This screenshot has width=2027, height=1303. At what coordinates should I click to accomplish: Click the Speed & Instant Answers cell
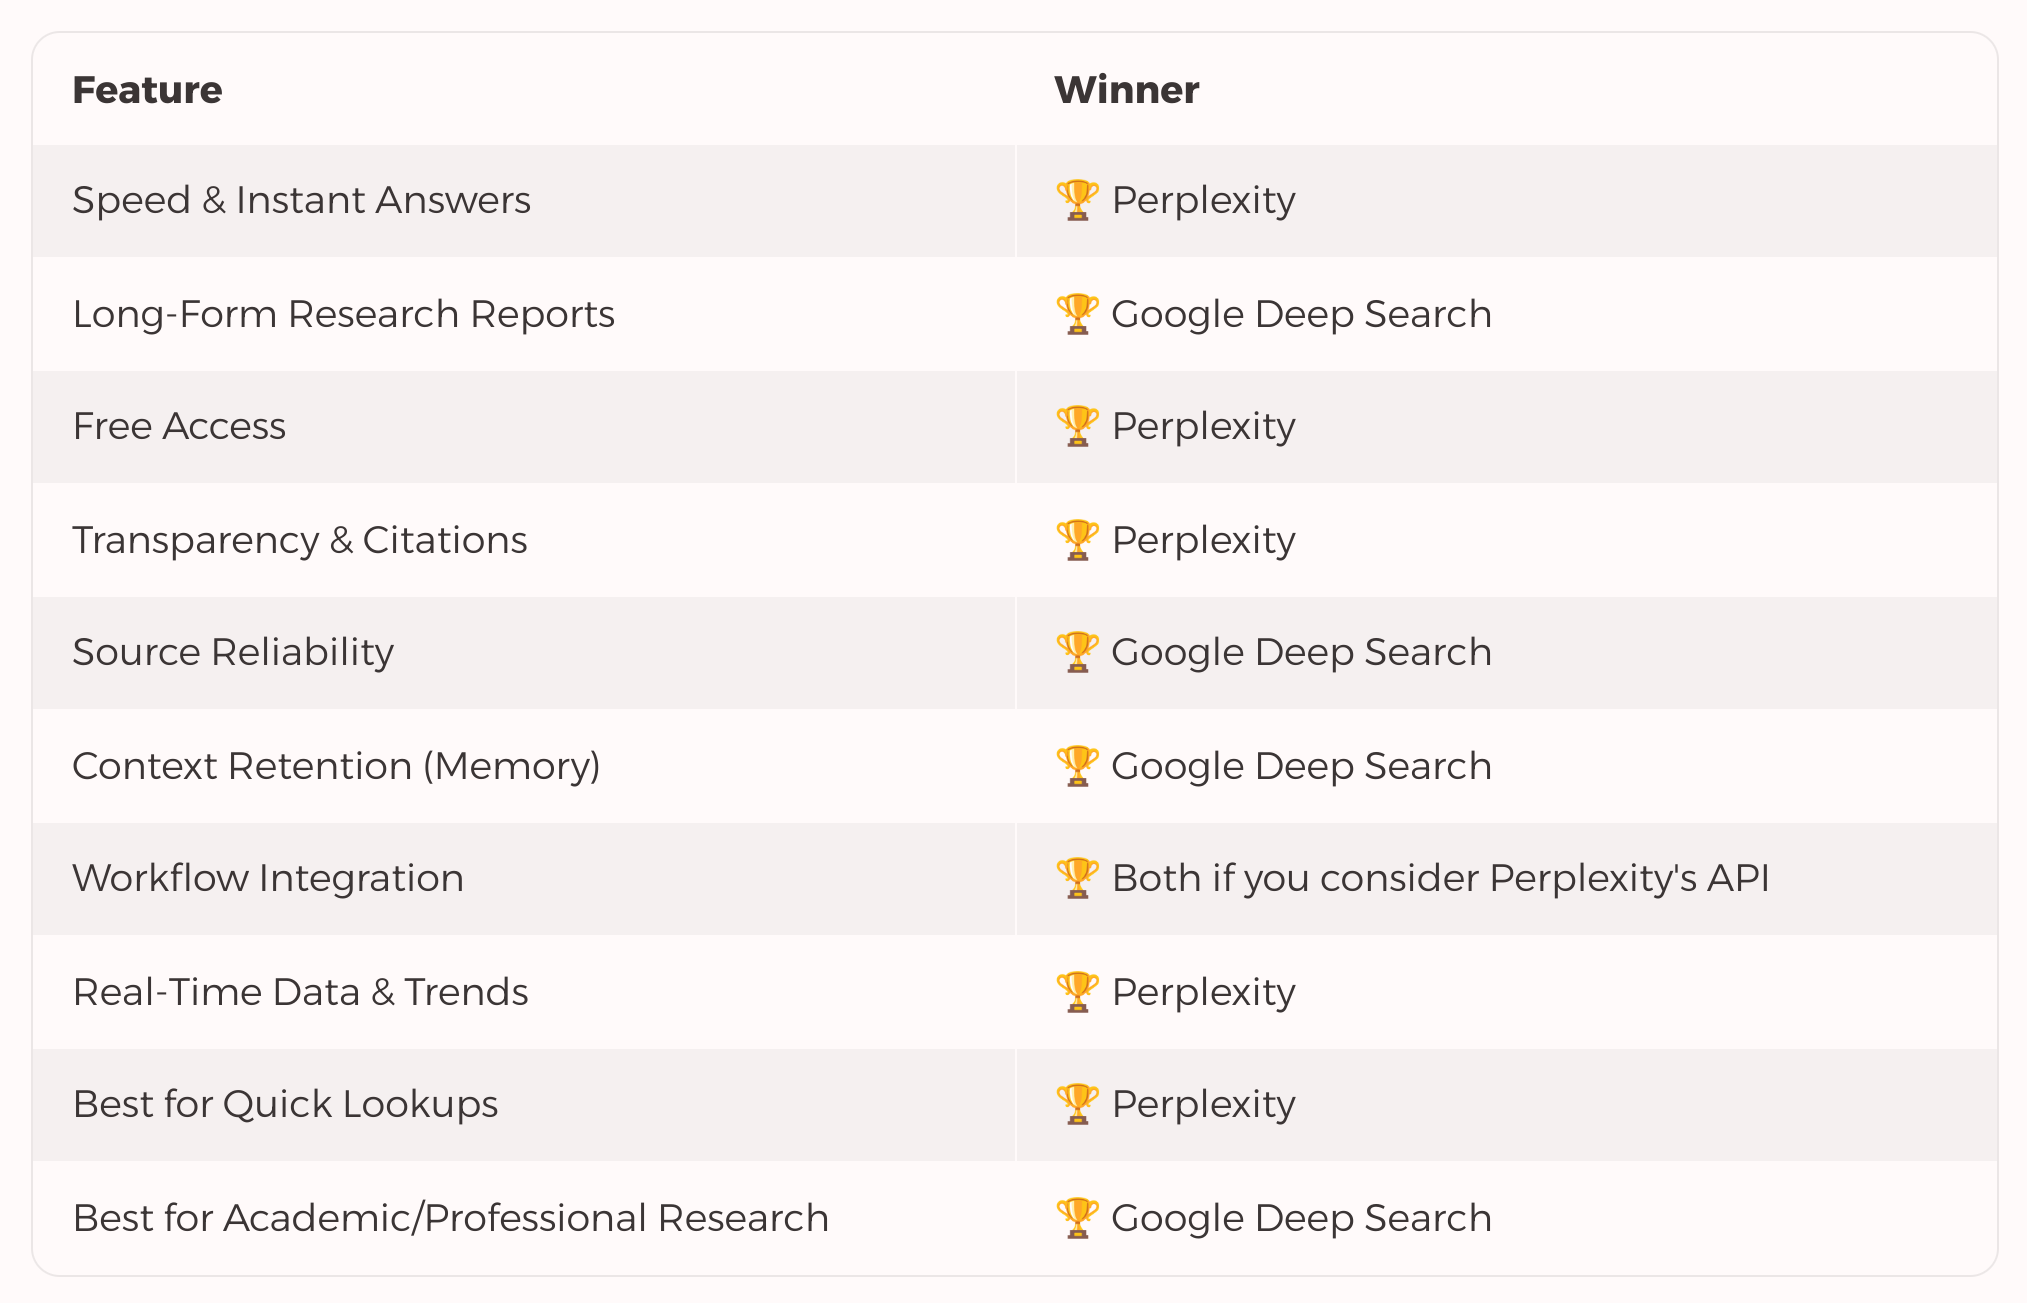coord(524,201)
